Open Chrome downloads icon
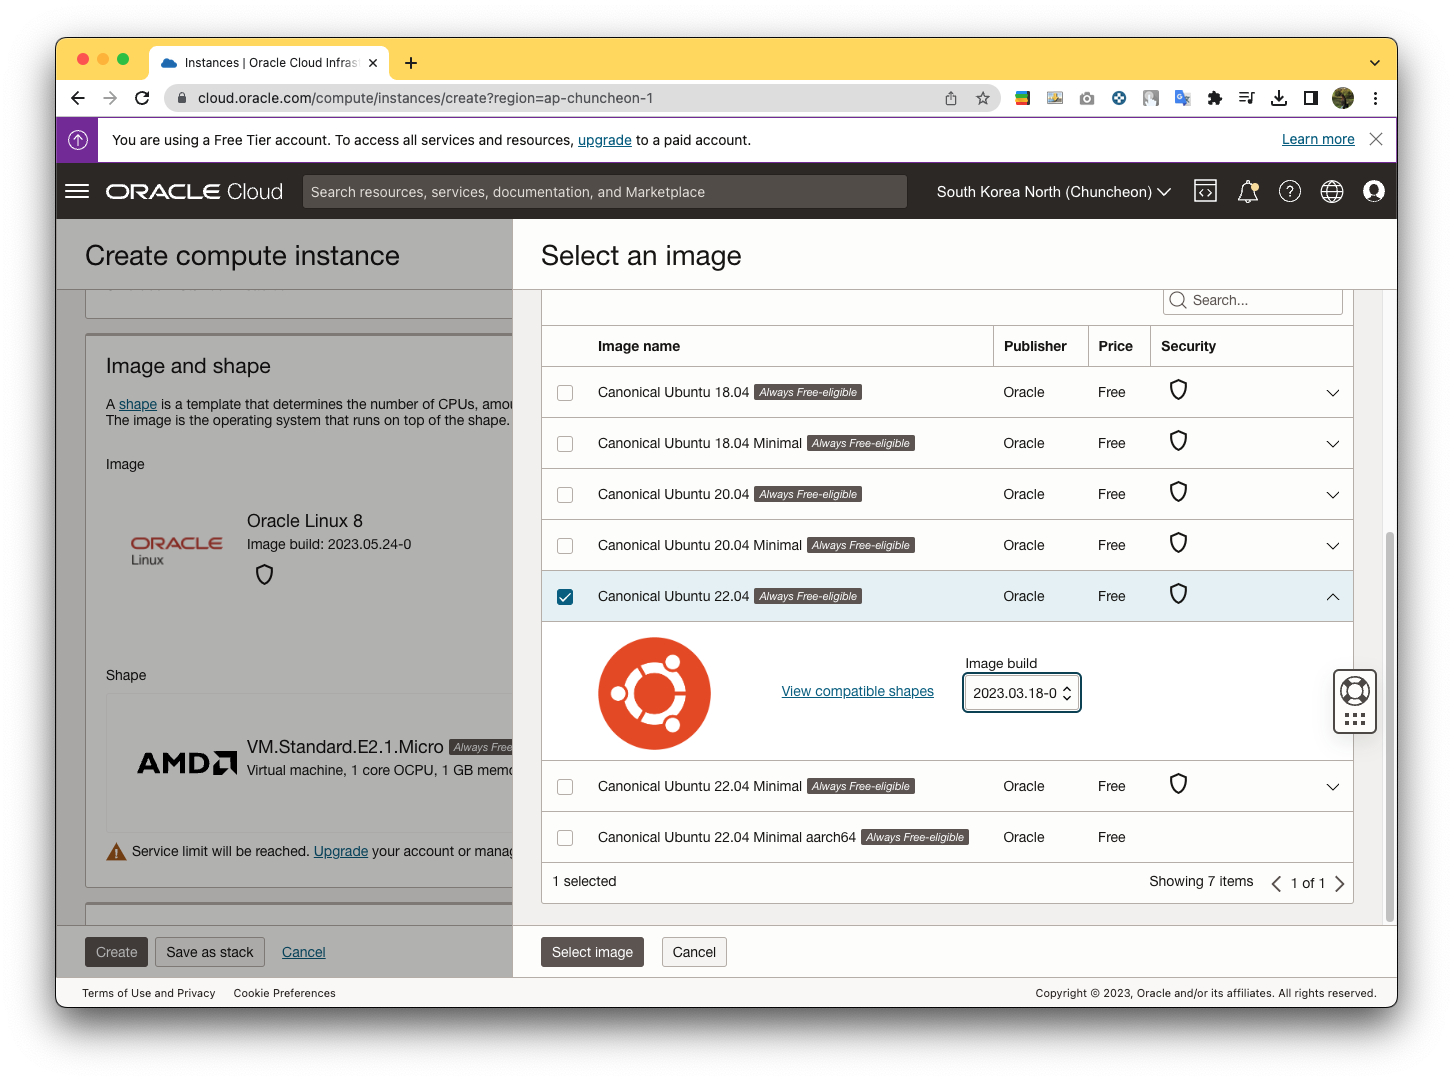Screen dimensions: 1453x1081 point(1279,98)
